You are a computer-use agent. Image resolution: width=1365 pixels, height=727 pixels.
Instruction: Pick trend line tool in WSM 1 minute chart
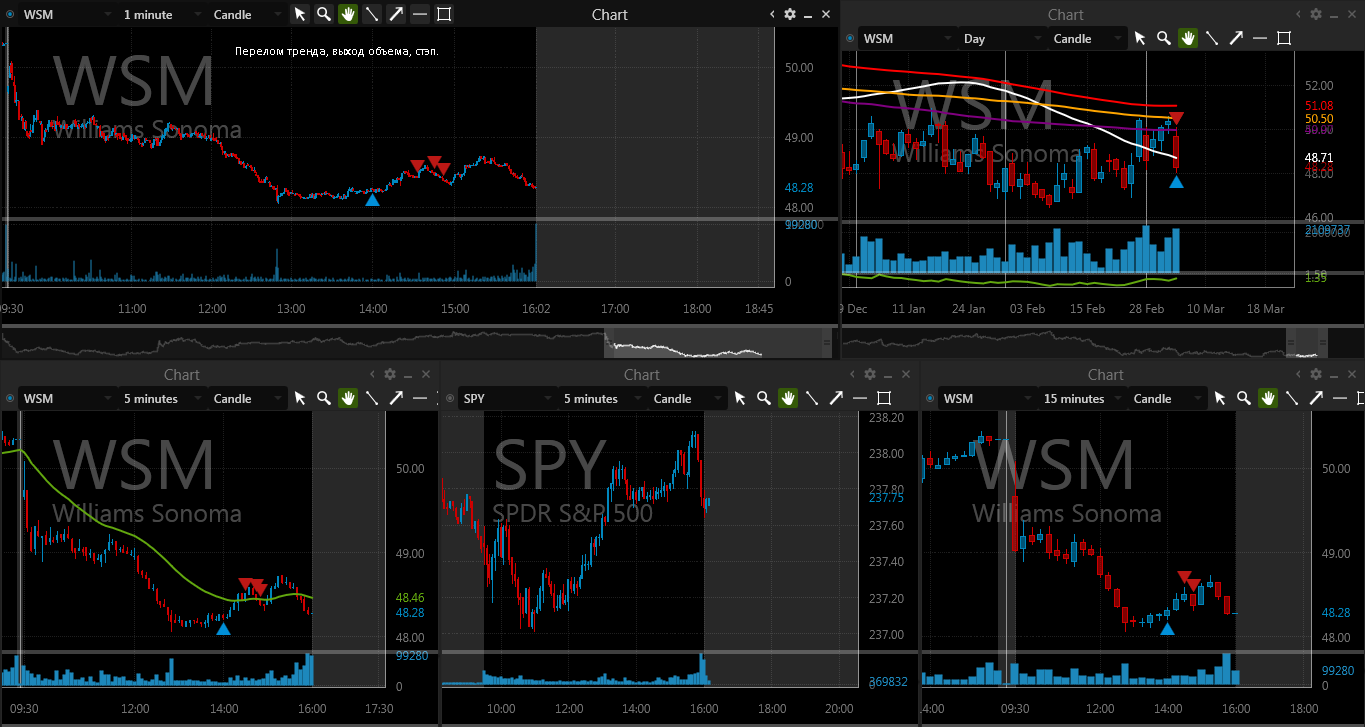(372, 14)
